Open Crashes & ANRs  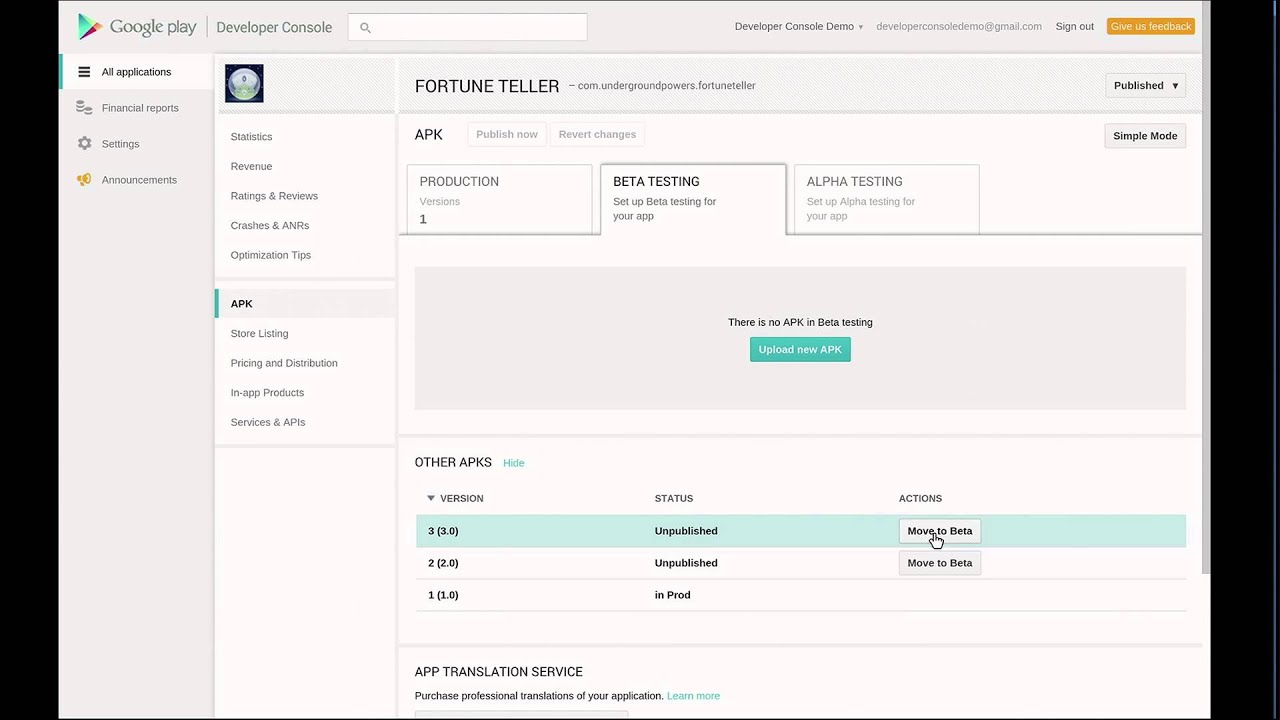(270, 226)
